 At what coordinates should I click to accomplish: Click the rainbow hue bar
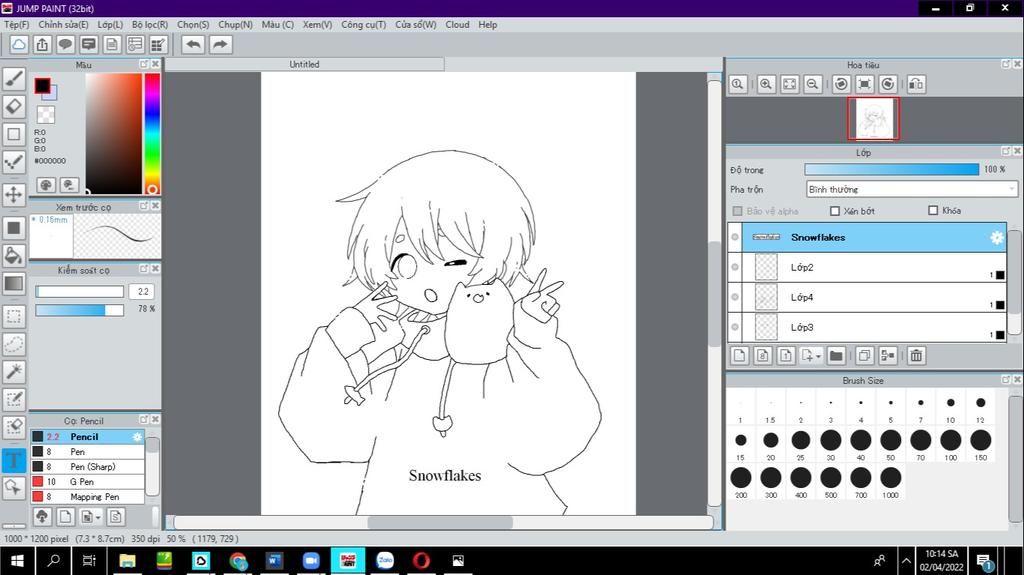[152, 133]
